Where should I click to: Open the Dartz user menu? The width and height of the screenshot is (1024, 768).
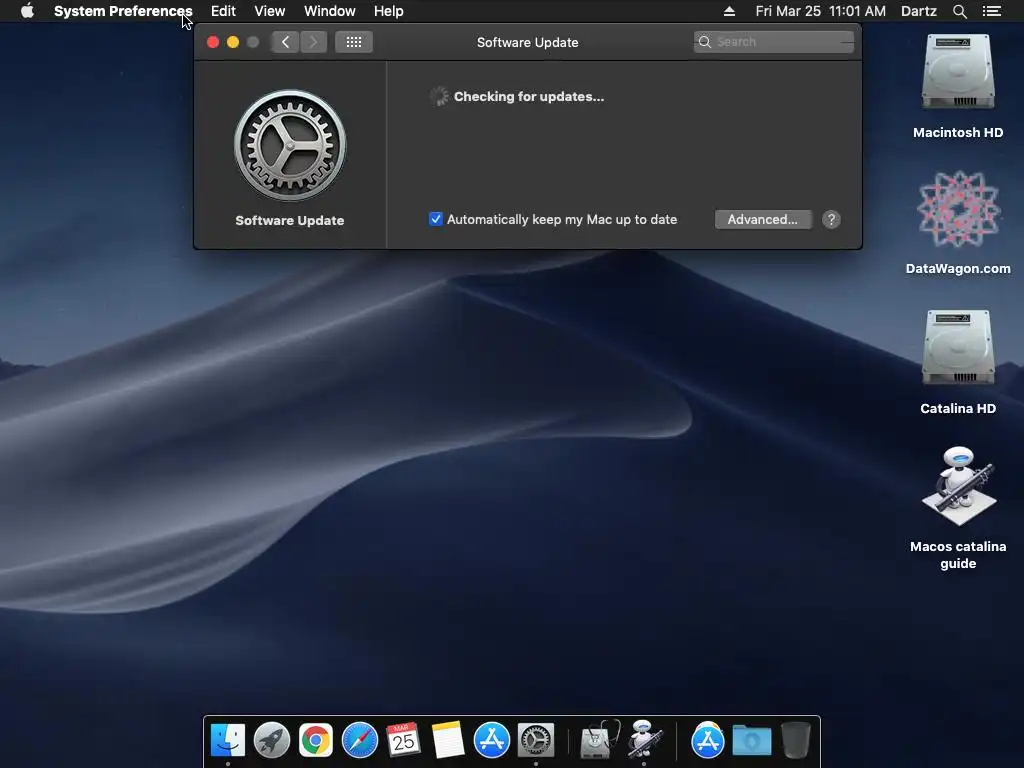pos(918,11)
